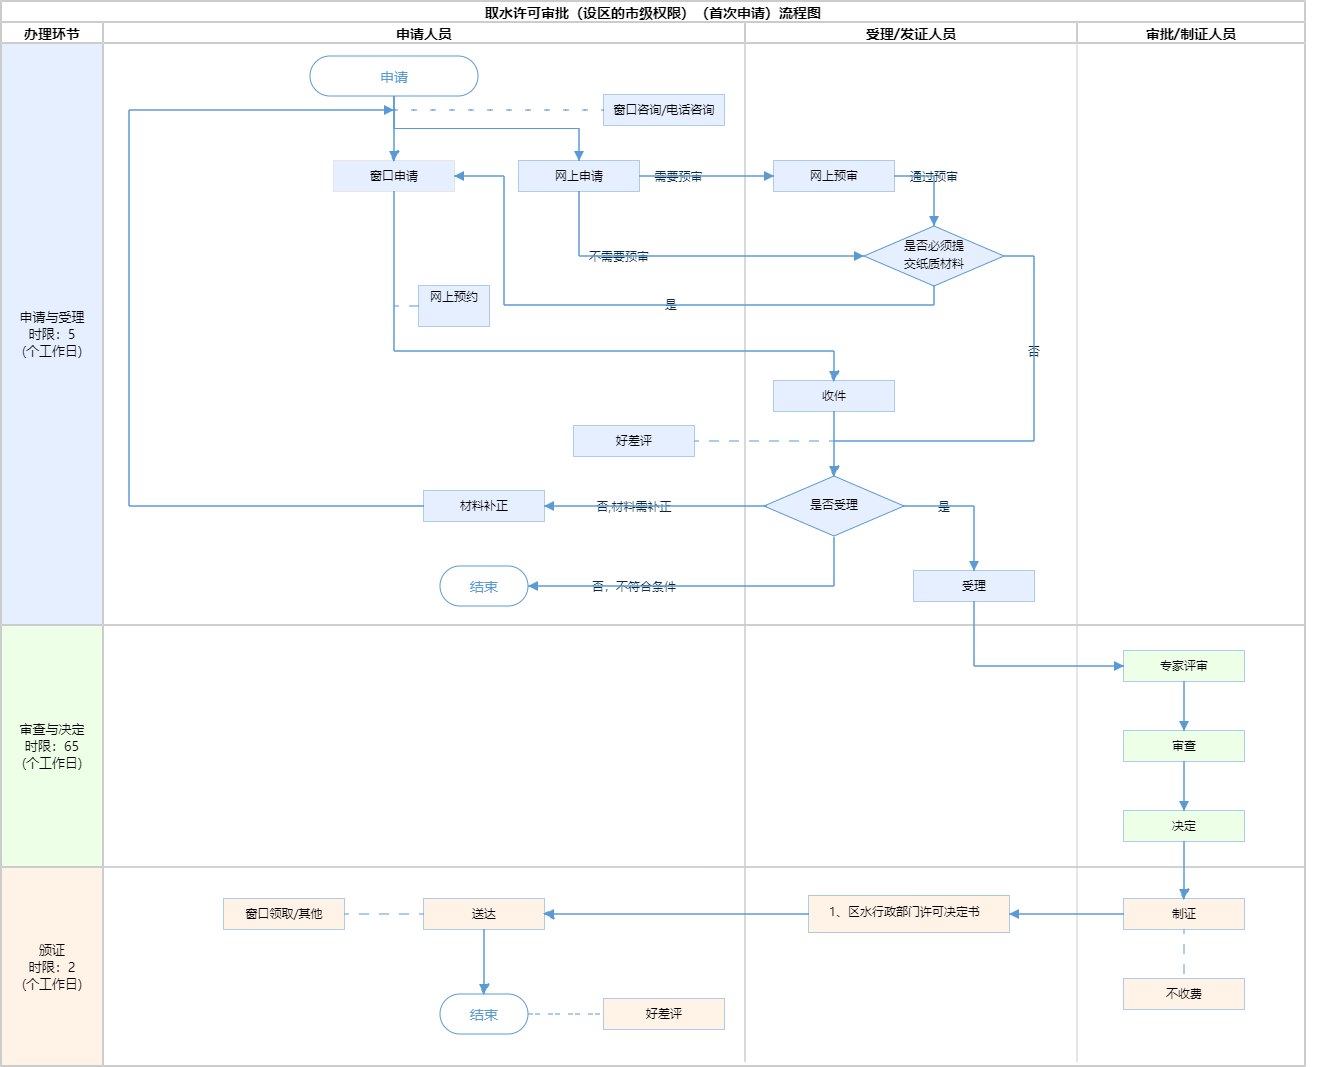Click the 申请 start node
1323x1067 pixels.
[394, 77]
